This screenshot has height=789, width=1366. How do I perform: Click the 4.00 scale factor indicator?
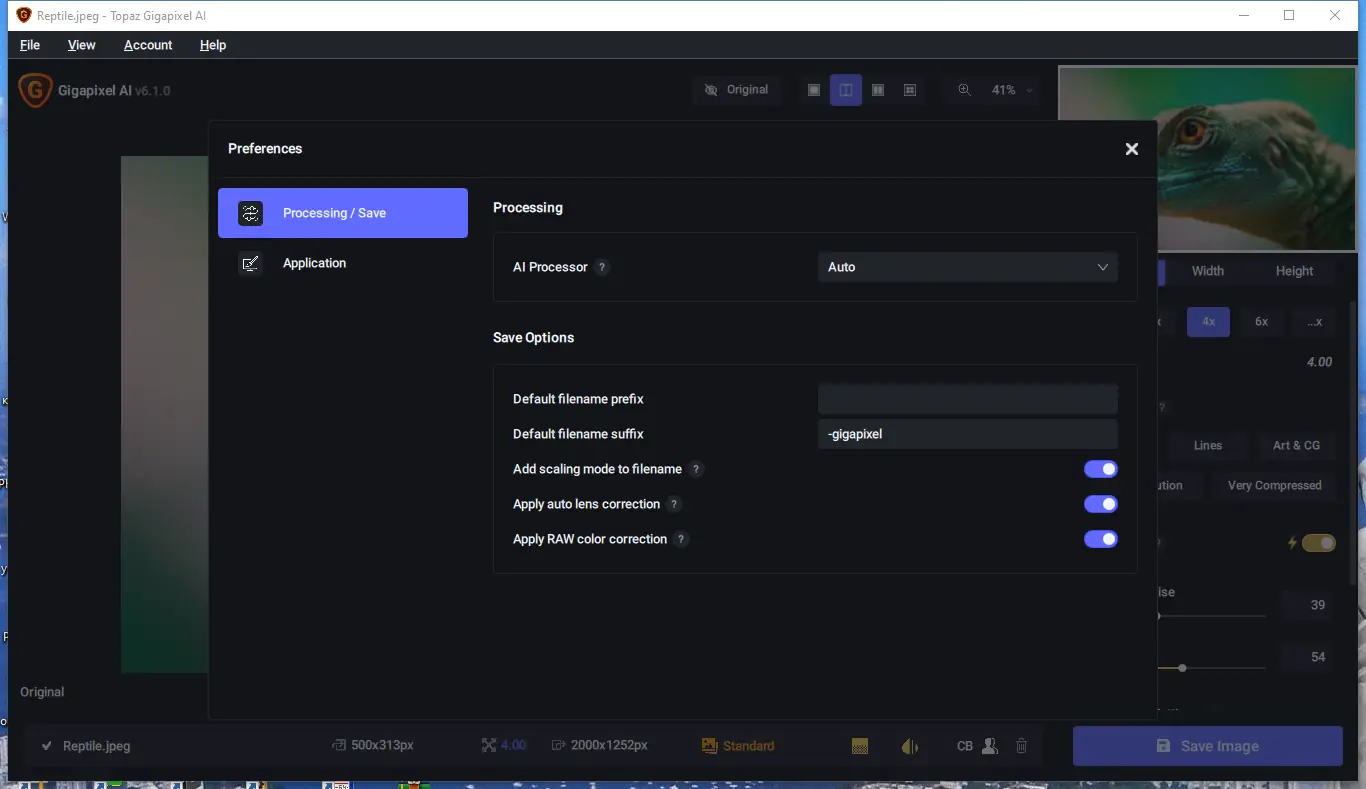click(x=504, y=746)
